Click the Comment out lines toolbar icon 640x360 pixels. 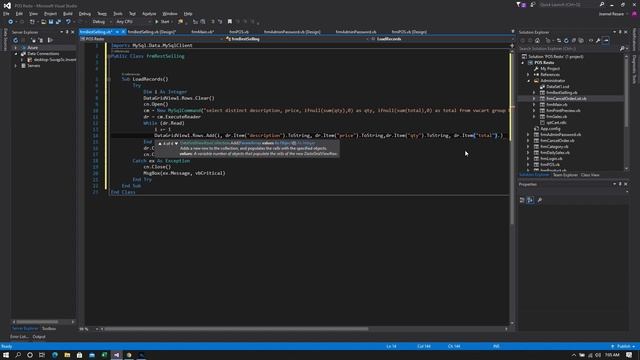click(213, 22)
